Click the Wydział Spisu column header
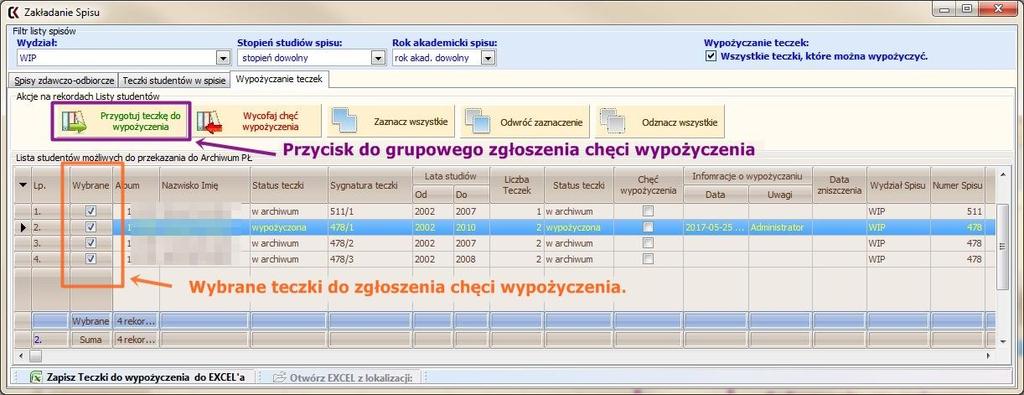The height and width of the screenshot is (395, 1024). click(x=897, y=185)
